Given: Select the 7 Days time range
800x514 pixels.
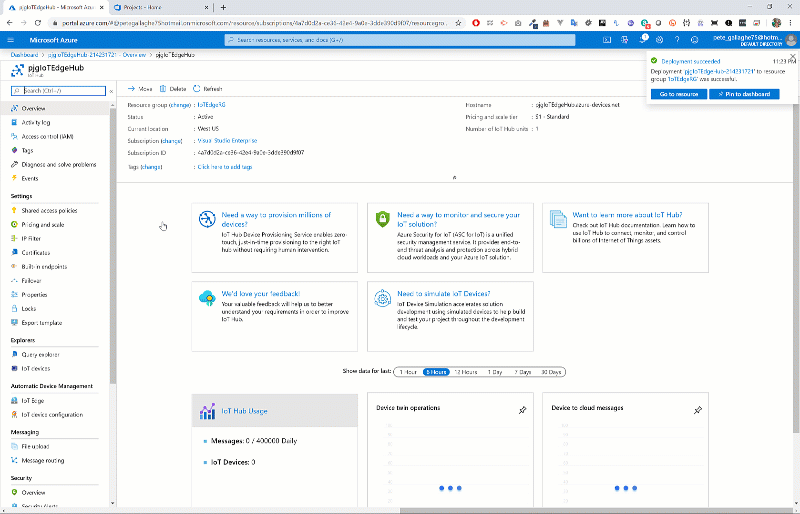Looking at the screenshot, I should coord(522,372).
